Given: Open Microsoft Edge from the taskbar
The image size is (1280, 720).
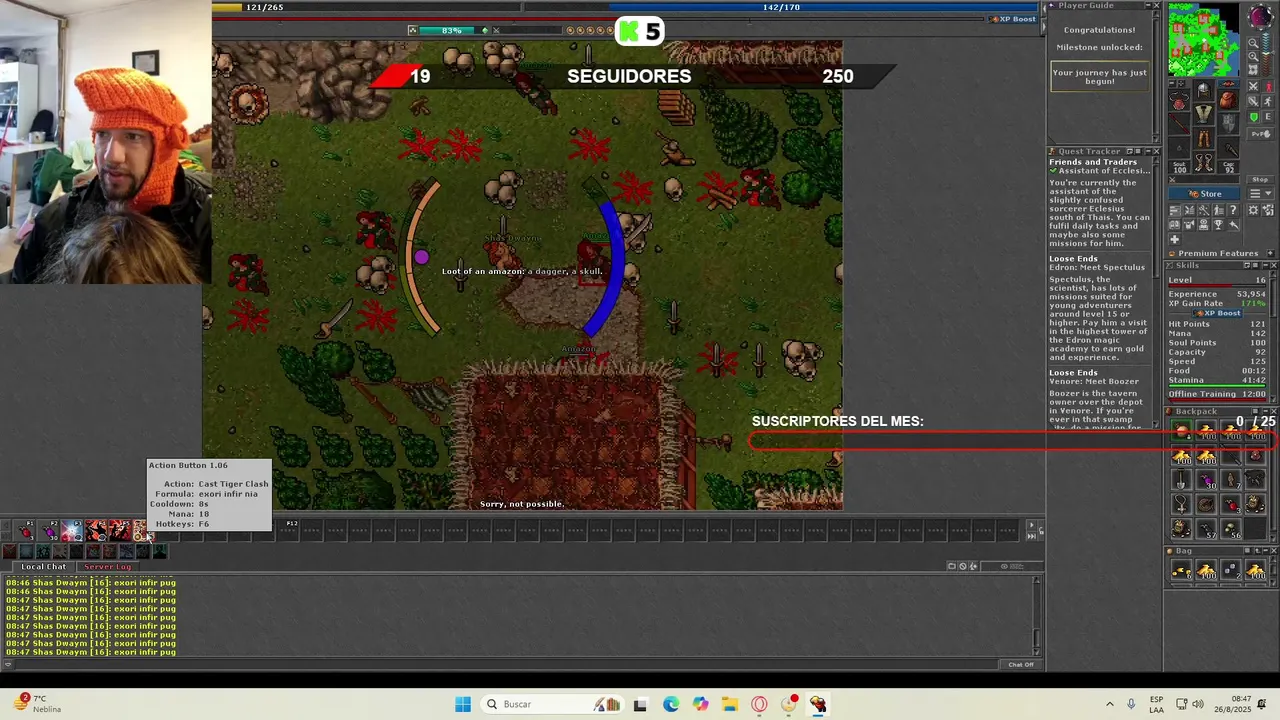Looking at the screenshot, I should [x=670, y=704].
